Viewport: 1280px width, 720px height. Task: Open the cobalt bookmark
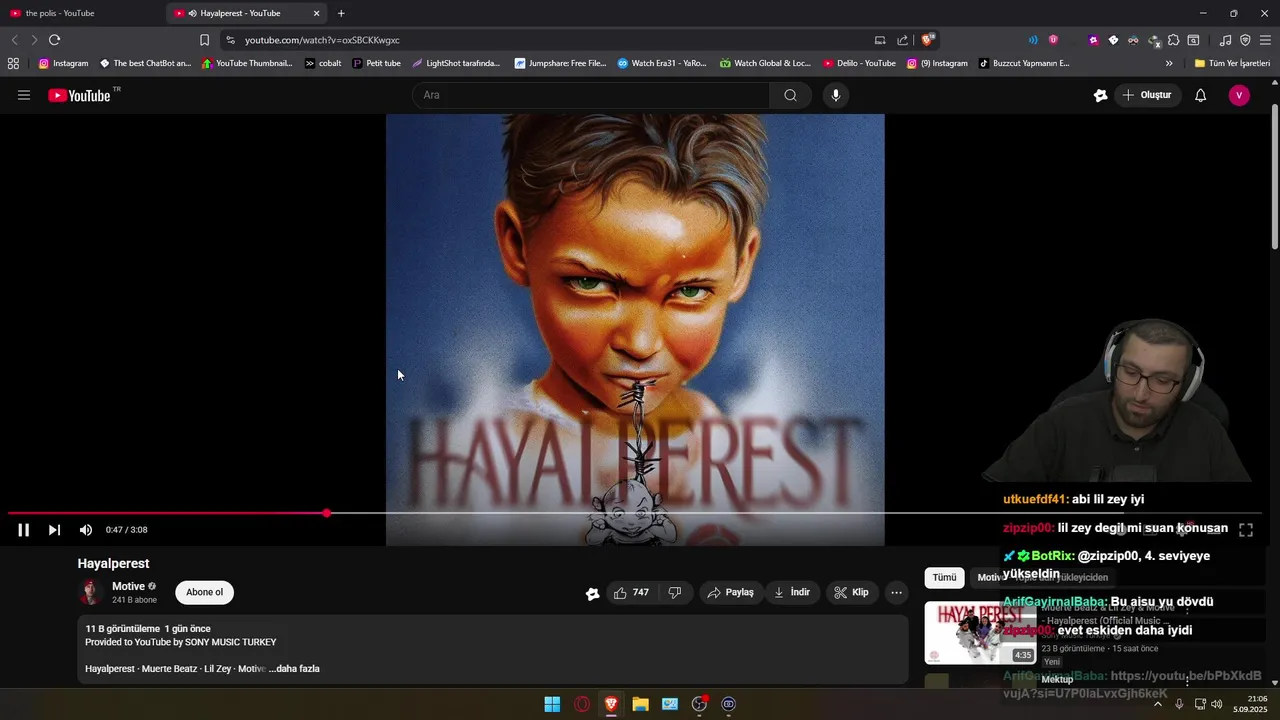point(323,63)
